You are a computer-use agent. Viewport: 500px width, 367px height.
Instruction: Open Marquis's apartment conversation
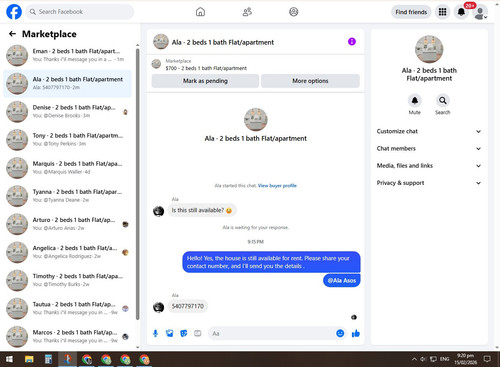click(x=67, y=168)
